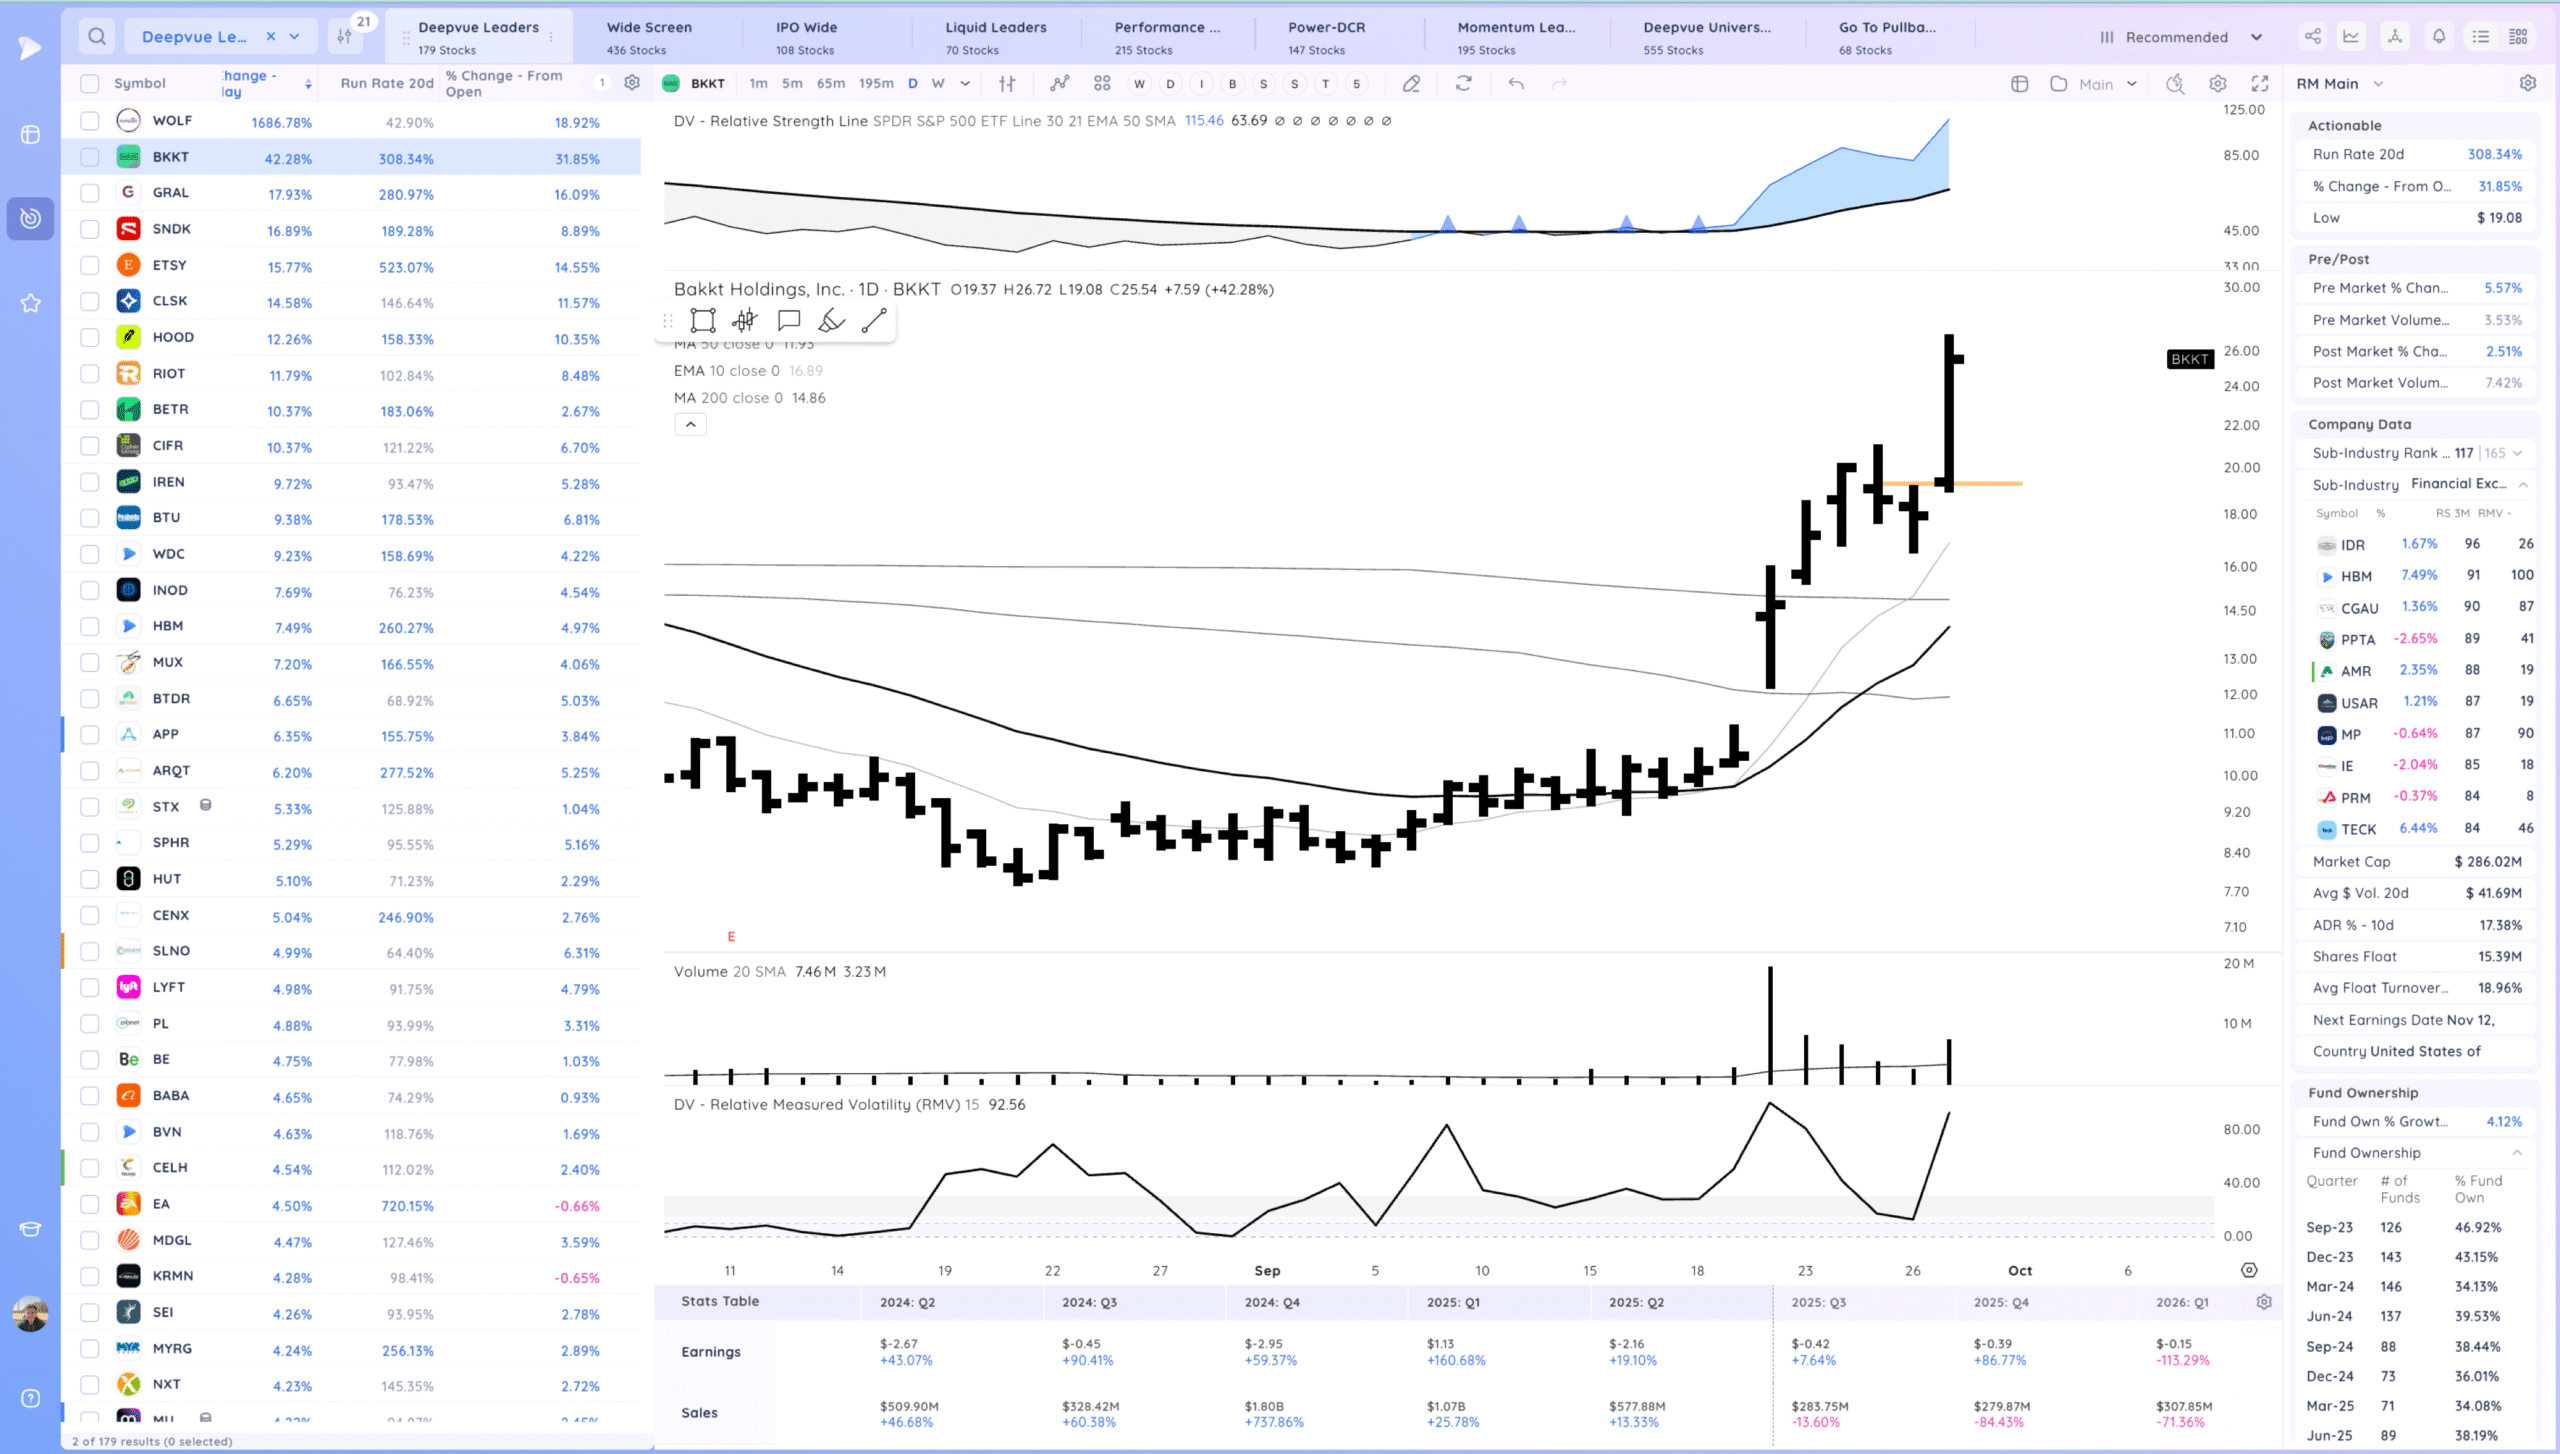Viewport: 2560px width, 1454px height.
Task: Check the GRAL row checkbox
Action: coord(90,193)
